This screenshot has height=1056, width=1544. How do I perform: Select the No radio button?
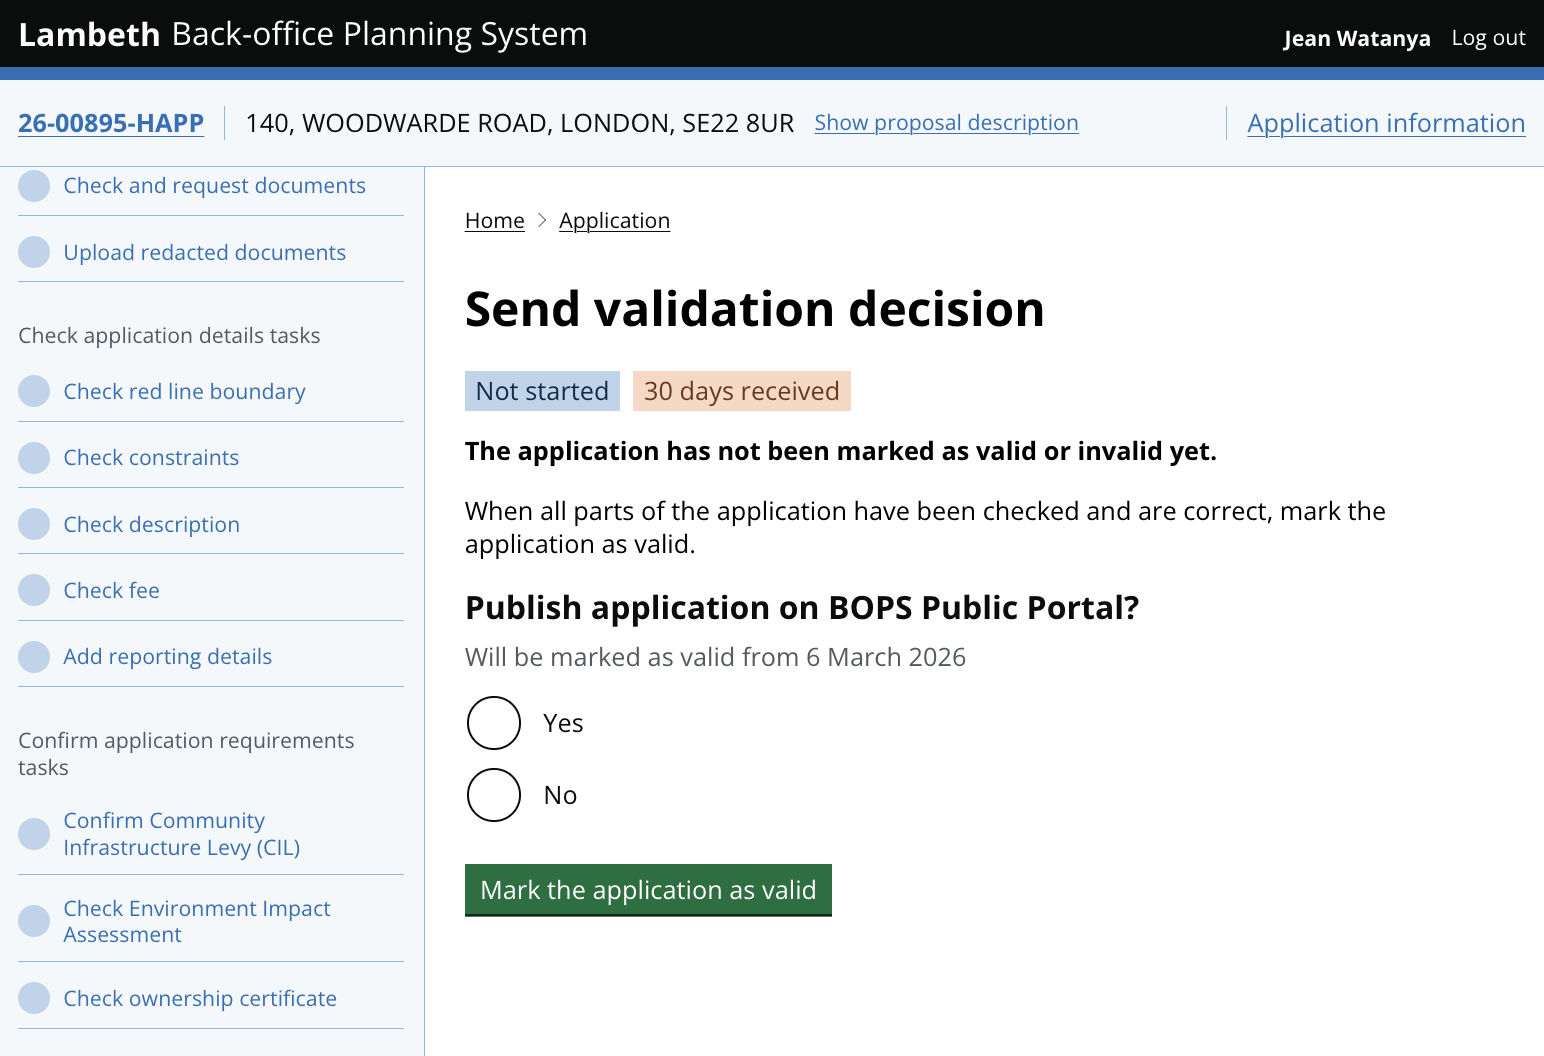[x=493, y=795]
